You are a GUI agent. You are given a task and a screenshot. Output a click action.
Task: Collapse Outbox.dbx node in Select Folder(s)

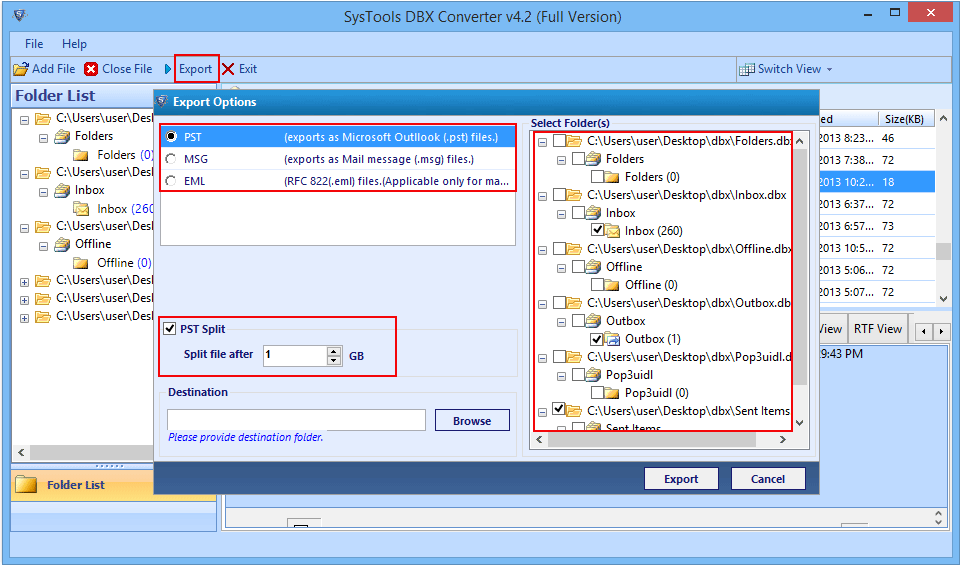click(542, 304)
